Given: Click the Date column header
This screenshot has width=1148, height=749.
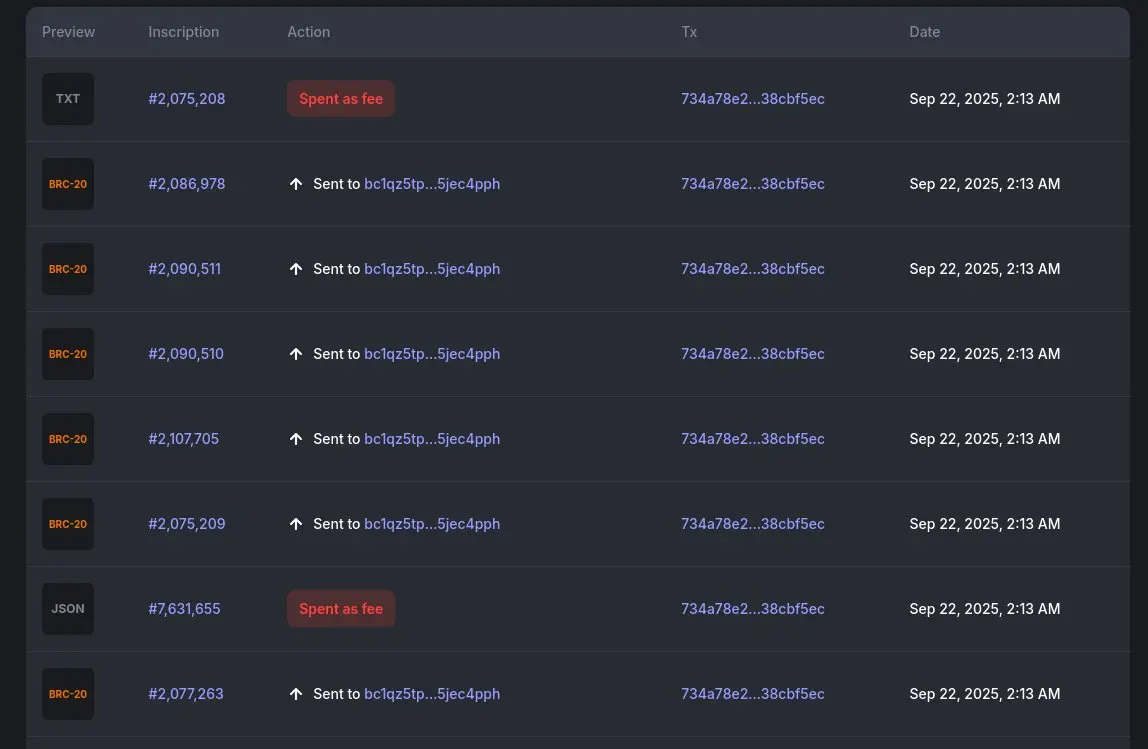Looking at the screenshot, I should [925, 32].
